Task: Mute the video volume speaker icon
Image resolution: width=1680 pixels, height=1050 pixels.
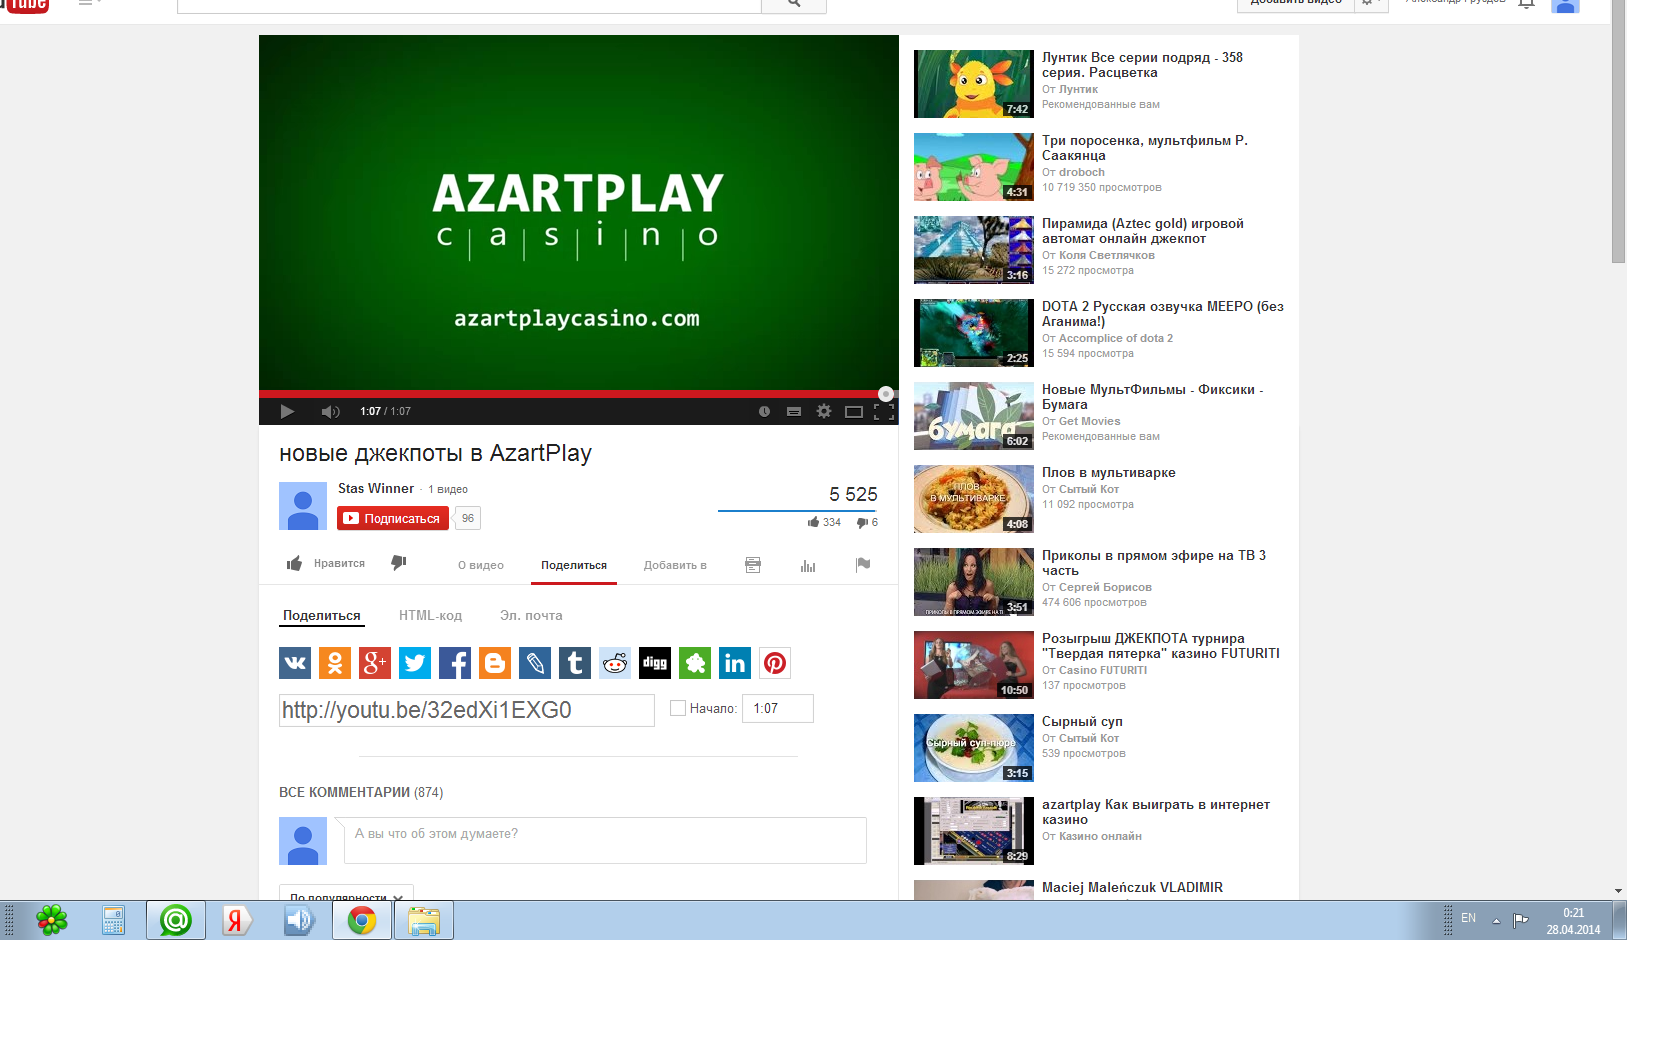Action: click(x=330, y=411)
